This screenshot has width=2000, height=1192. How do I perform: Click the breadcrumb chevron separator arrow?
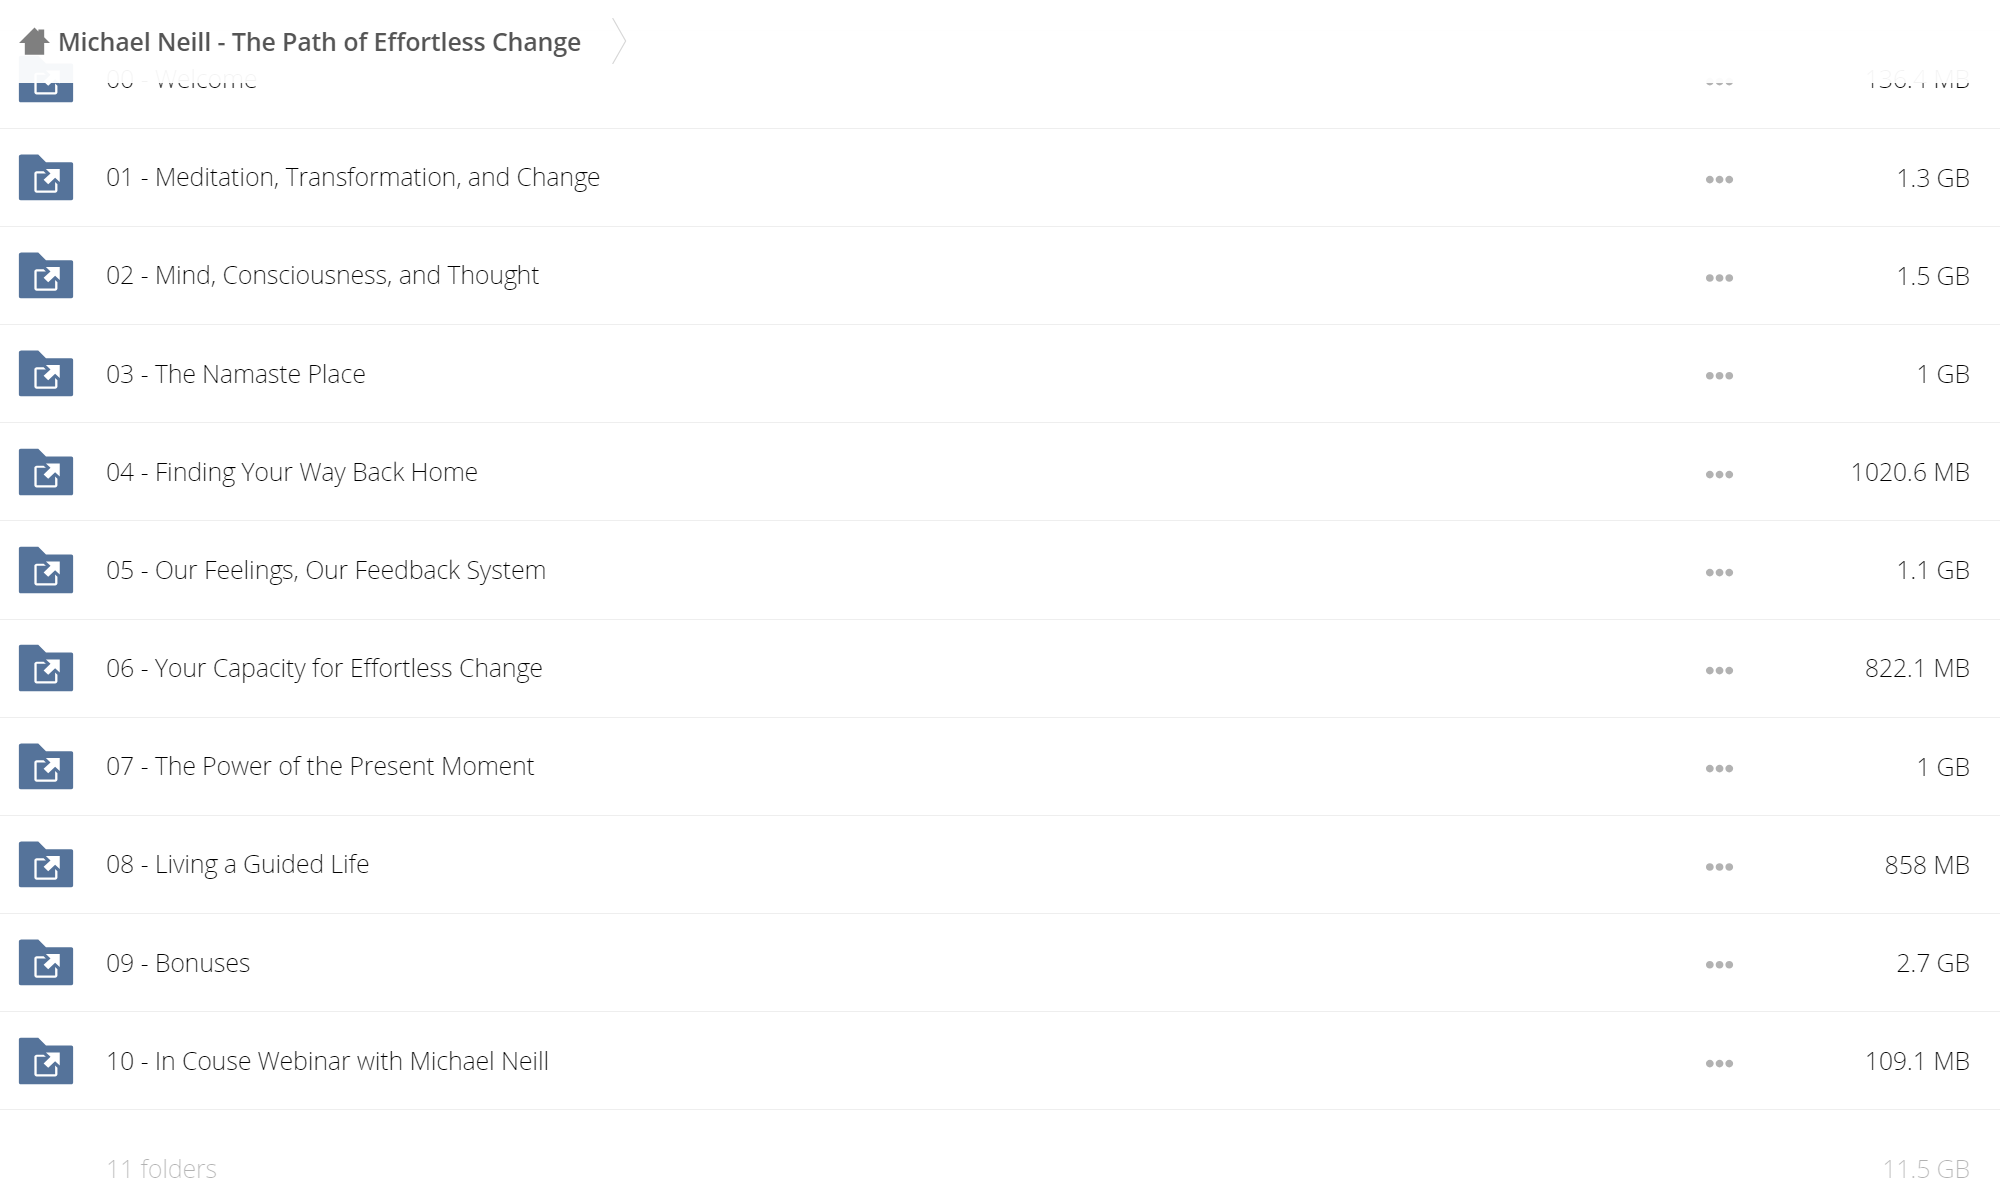coord(619,42)
